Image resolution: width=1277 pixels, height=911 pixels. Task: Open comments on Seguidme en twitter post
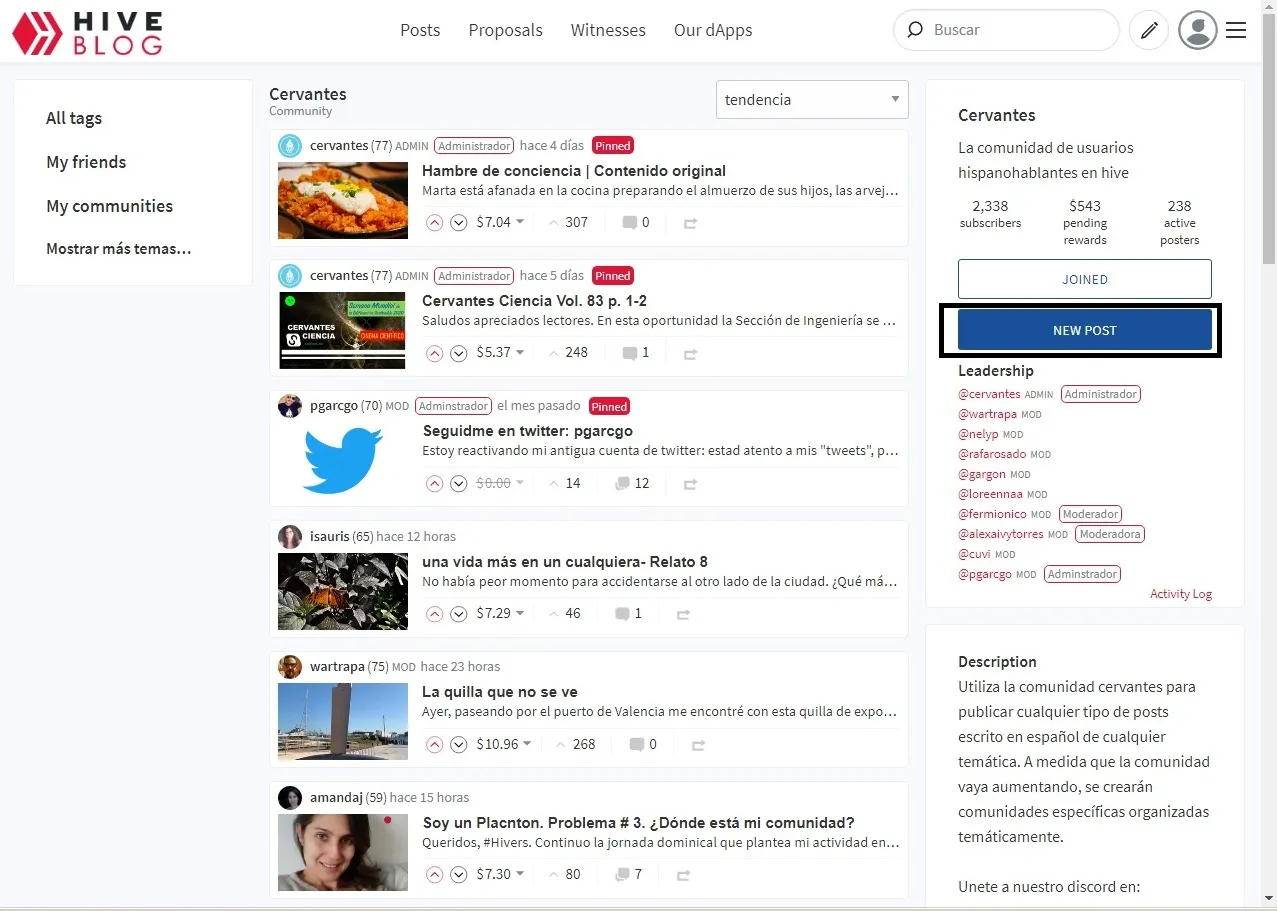pyautogui.click(x=633, y=483)
